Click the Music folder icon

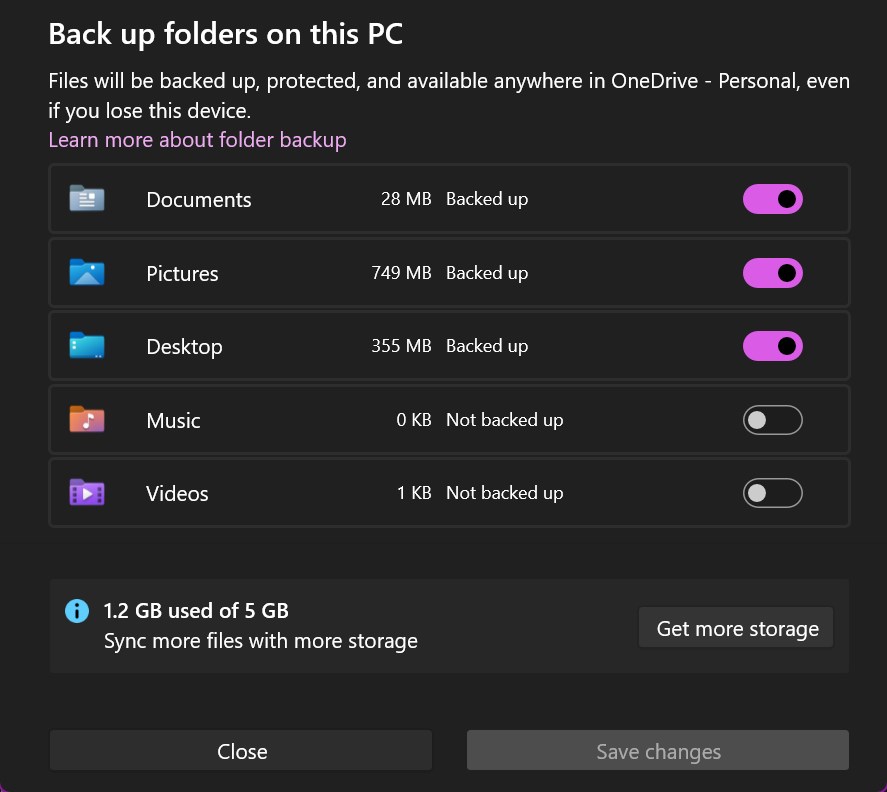click(87, 420)
